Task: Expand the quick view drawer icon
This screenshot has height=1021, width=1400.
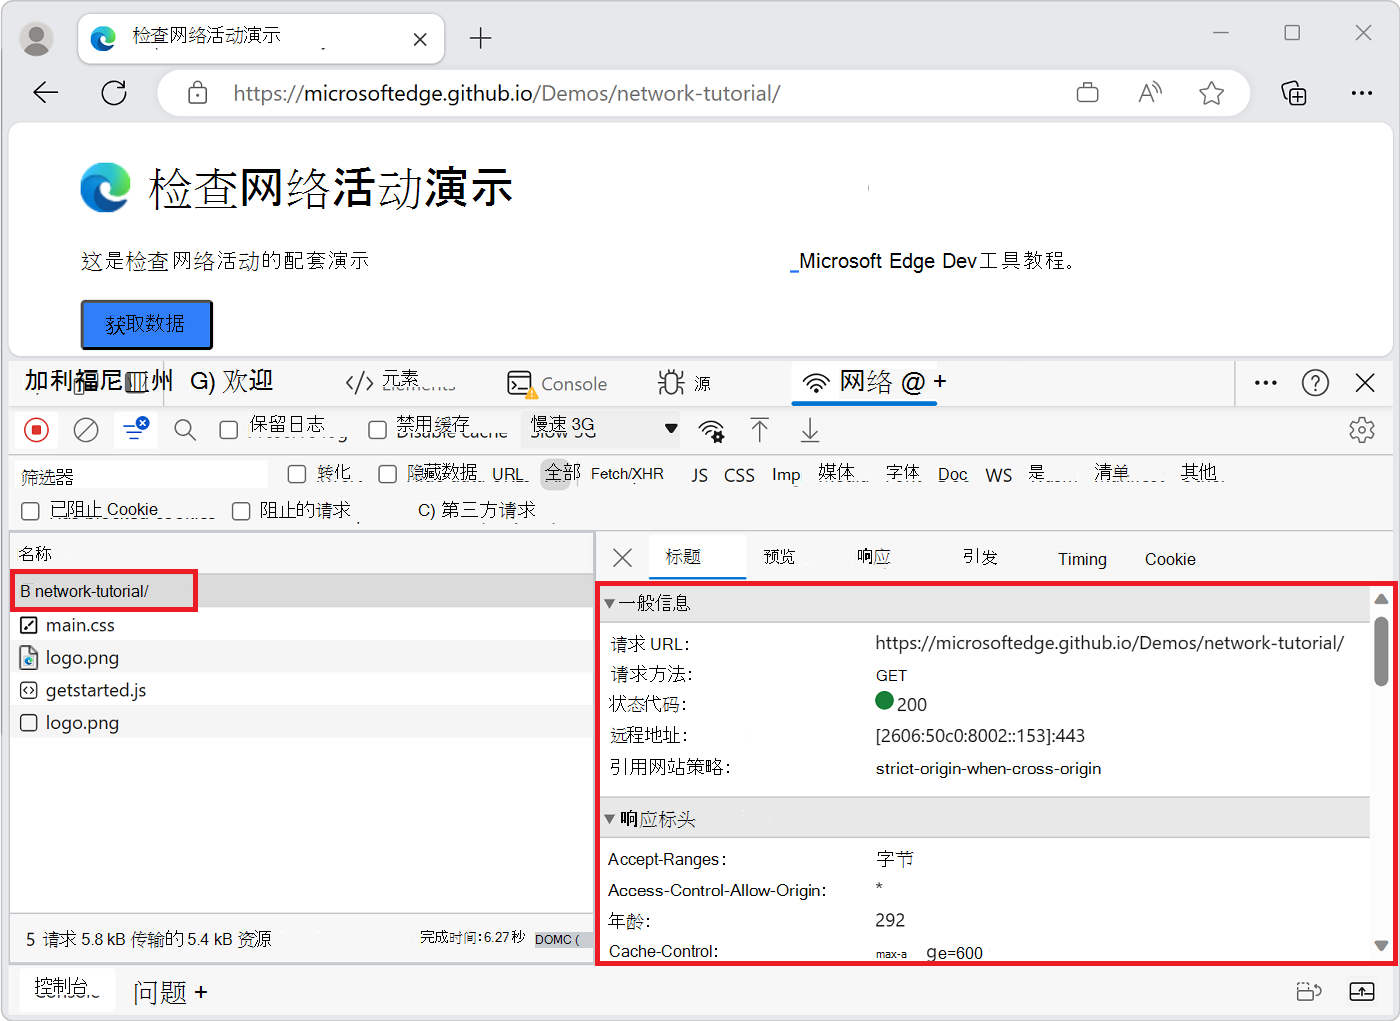Action: click(x=1362, y=991)
